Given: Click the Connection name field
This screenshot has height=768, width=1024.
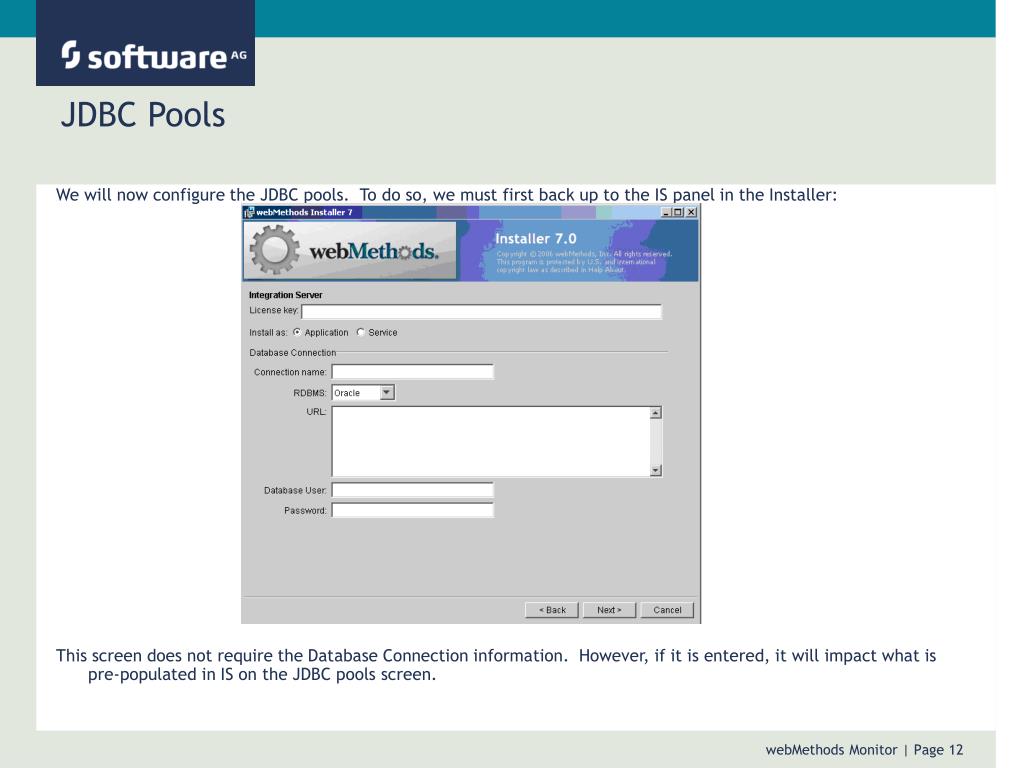Looking at the screenshot, I should tap(413, 372).
